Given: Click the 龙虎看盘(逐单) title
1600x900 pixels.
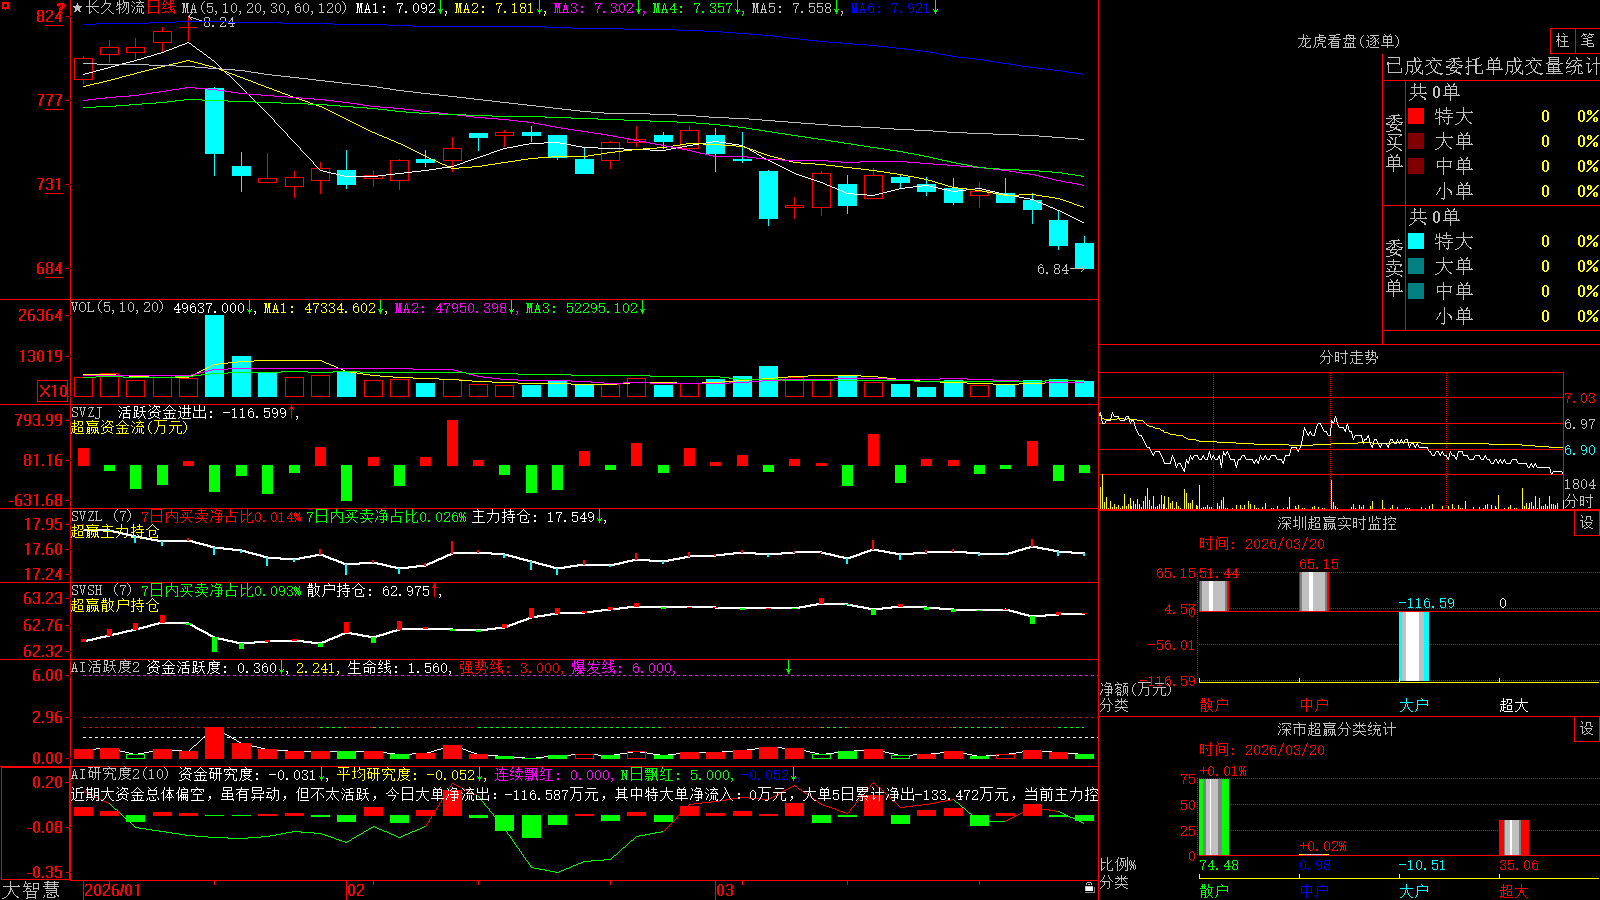Looking at the screenshot, I should coord(1348,41).
